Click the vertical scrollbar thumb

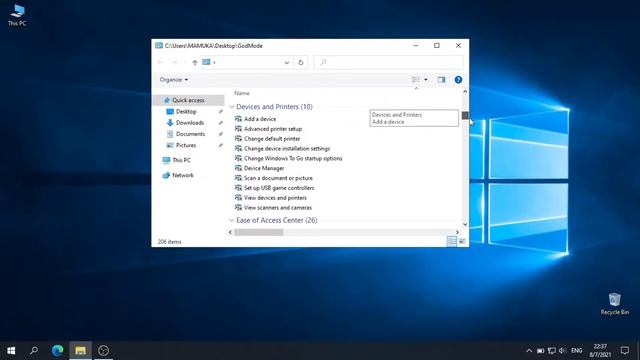pos(465,116)
